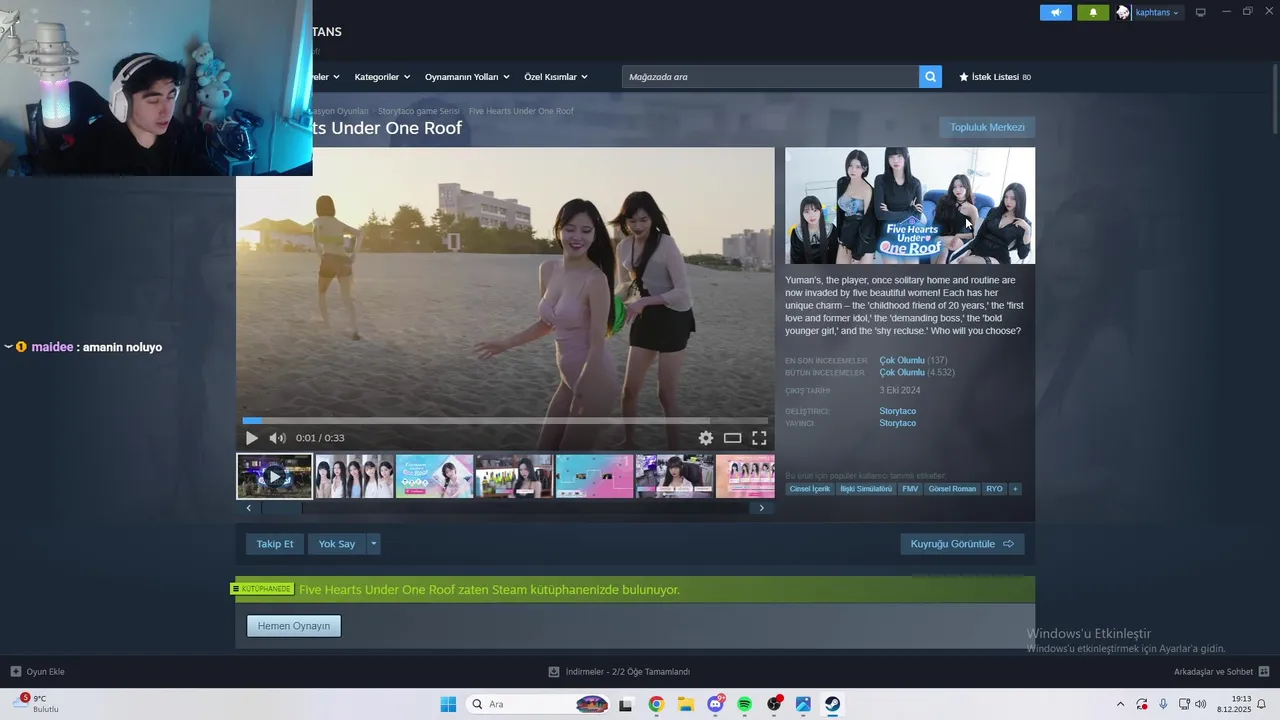
Task: Open Kategoriler dropdown menu
Action: click(381, 77)
